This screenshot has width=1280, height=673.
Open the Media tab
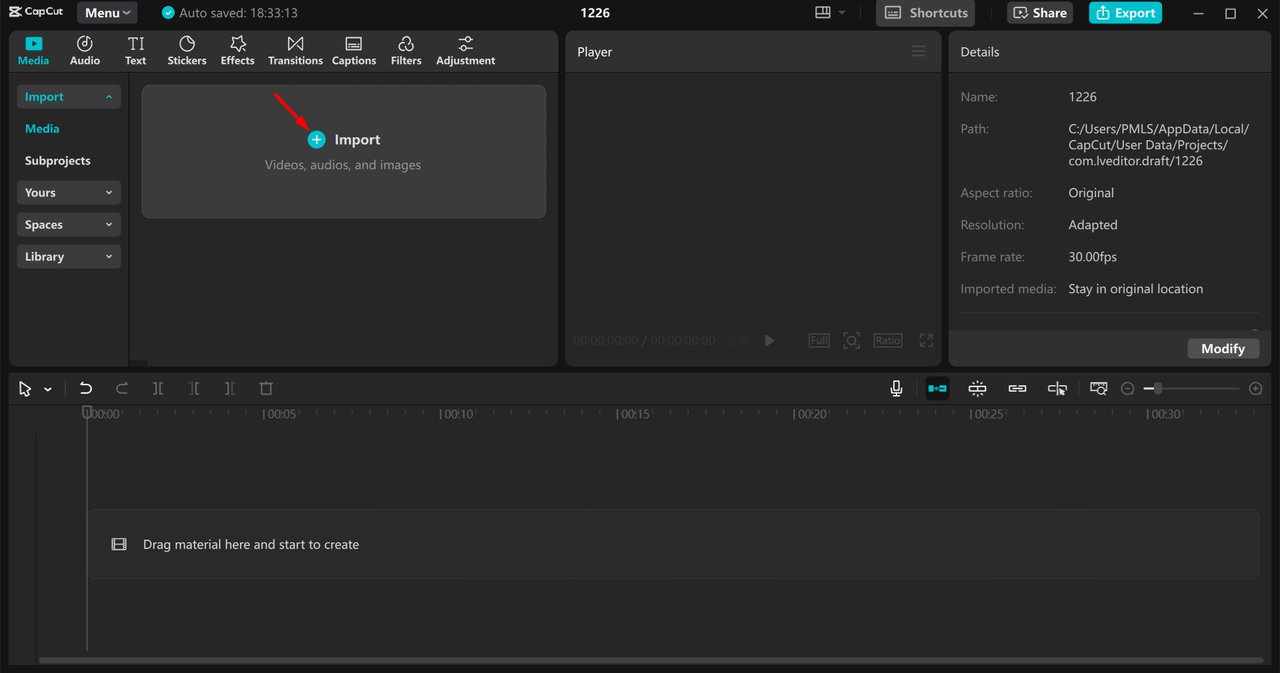click(x=33, y=51)
